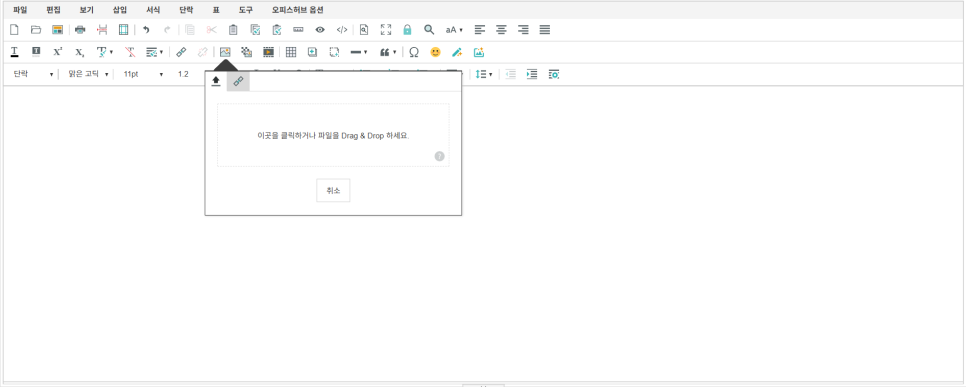The width and height of the screenshot is (966, 387).
Task: Open the 서식 menu
Action: 153,10
